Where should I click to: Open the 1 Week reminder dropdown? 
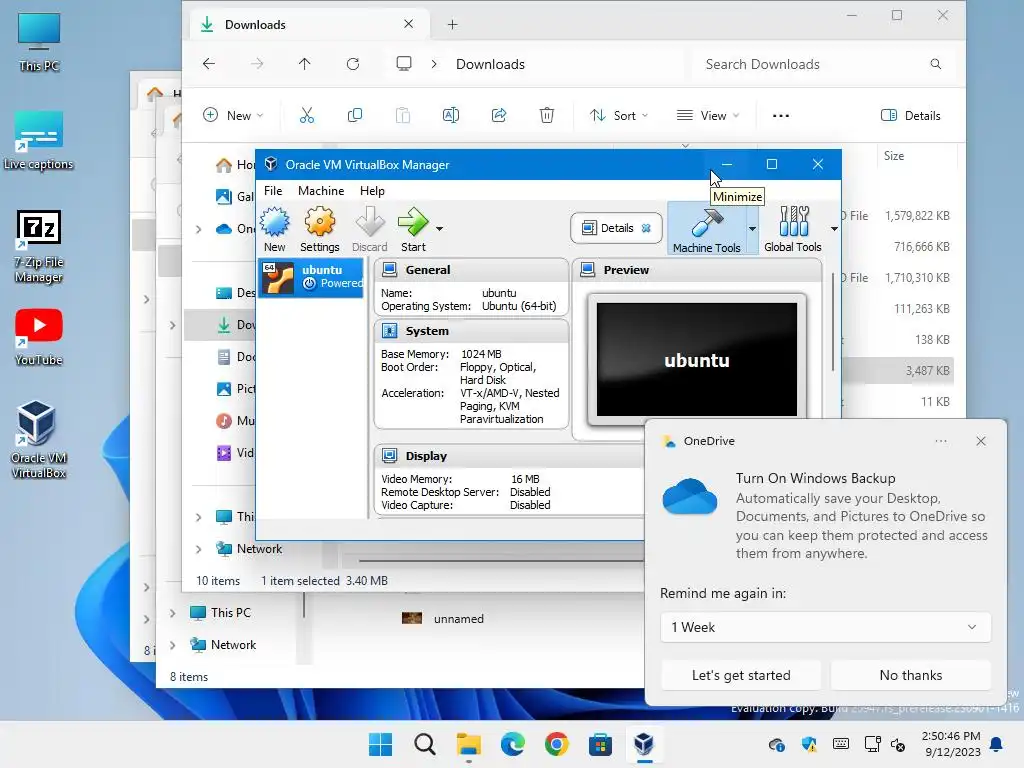[825, 627]
